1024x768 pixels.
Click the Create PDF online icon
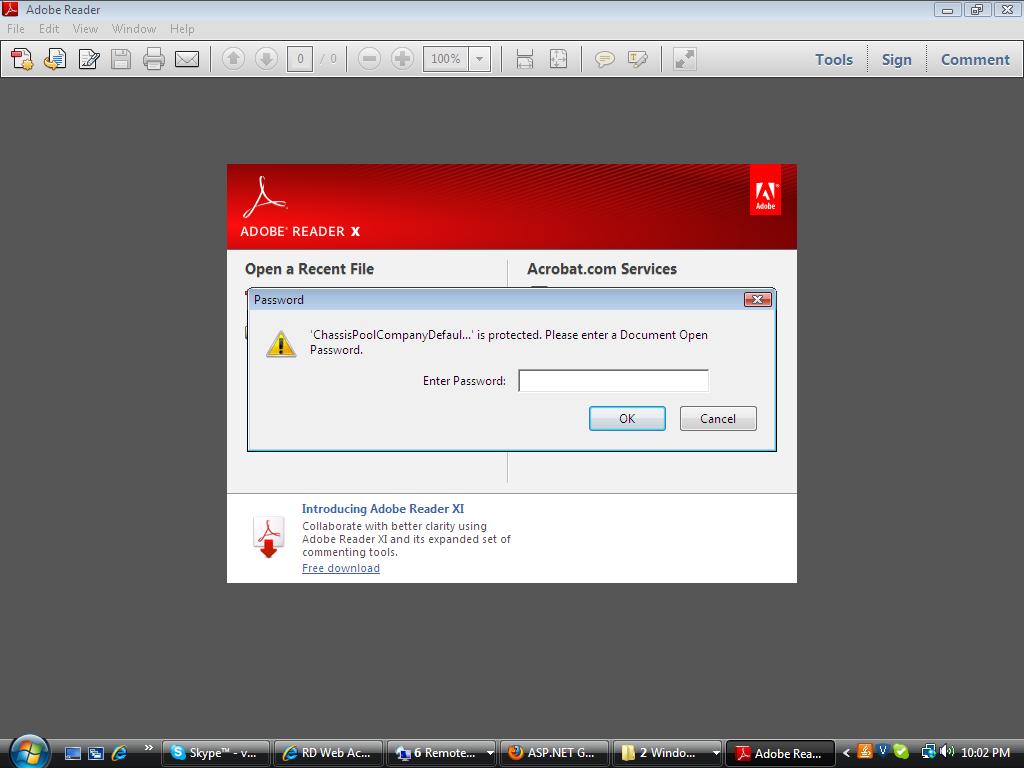pyautogui.click(x=22, y=59)
